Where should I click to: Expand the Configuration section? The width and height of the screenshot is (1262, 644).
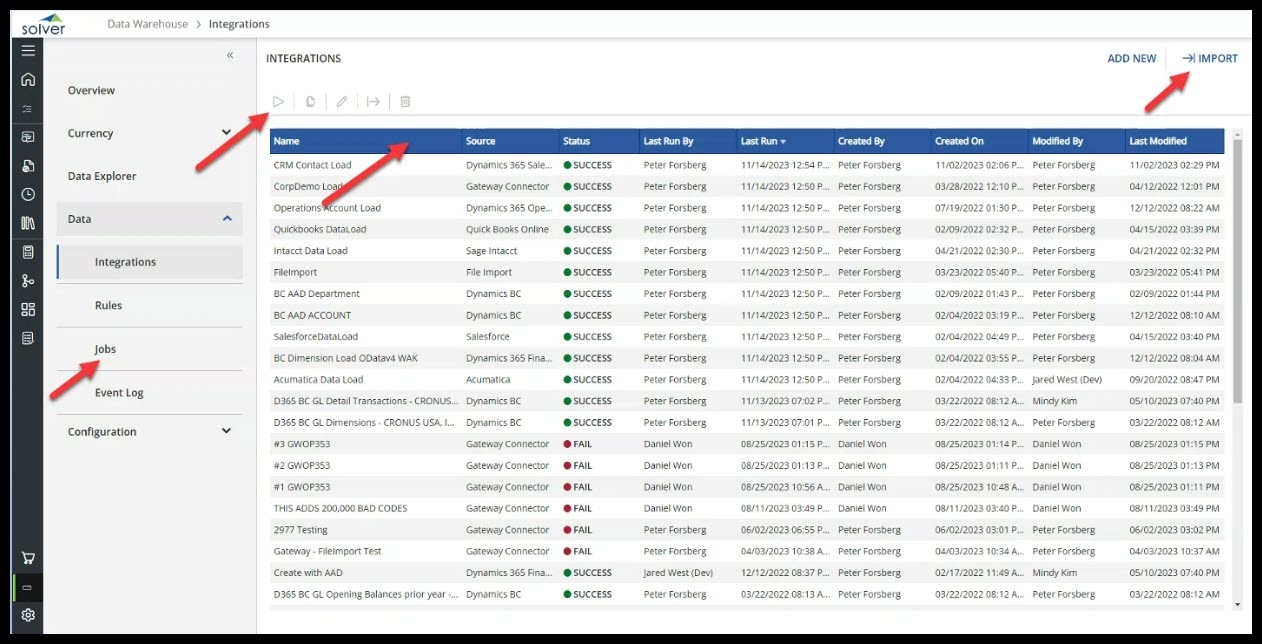tap(226, 431)
